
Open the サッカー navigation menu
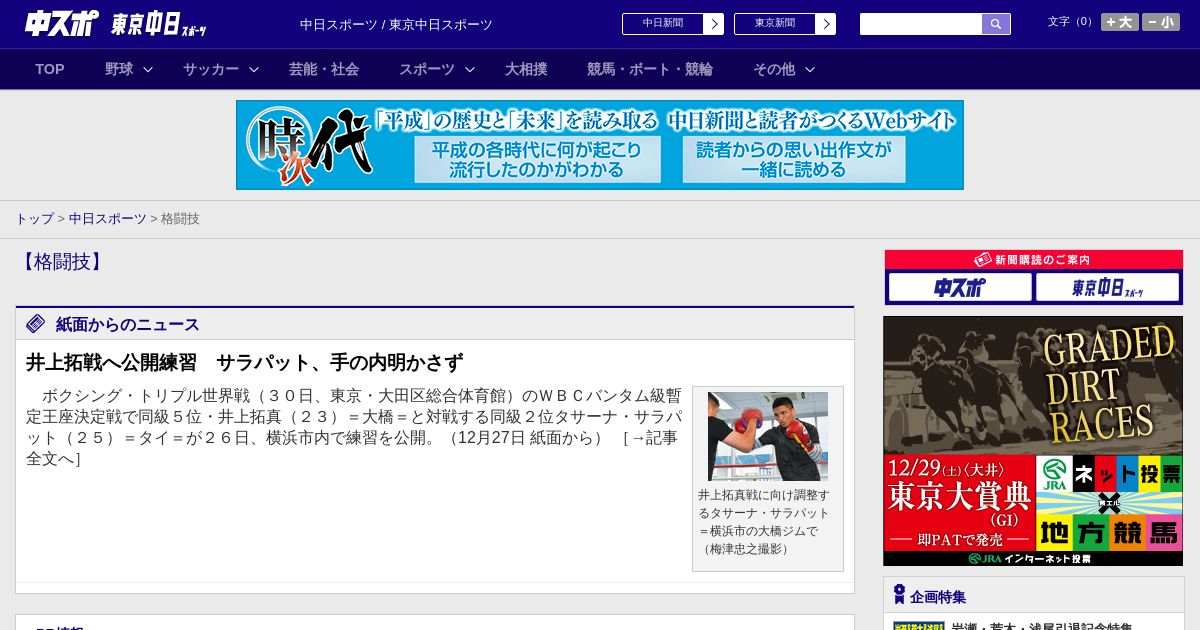(x=211, y=69)
